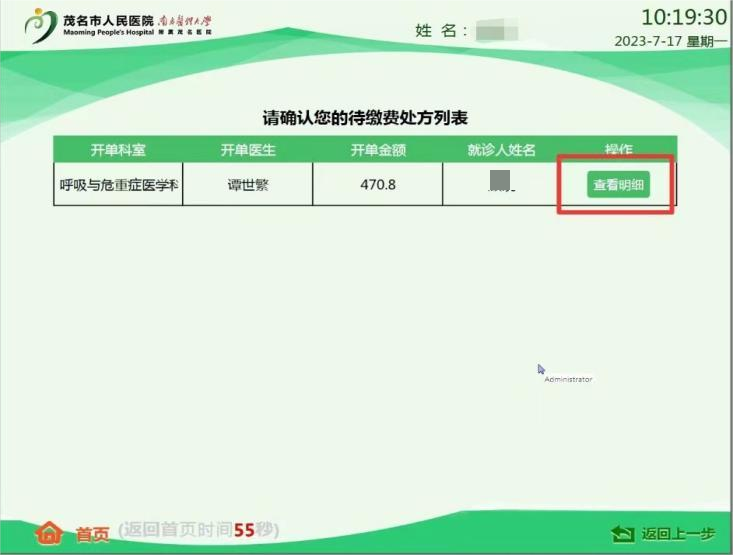Viewport: 733px width, 555px height.
Task: Click the orange home house icon
Action: pyautogui.click(x=49, y=532)
